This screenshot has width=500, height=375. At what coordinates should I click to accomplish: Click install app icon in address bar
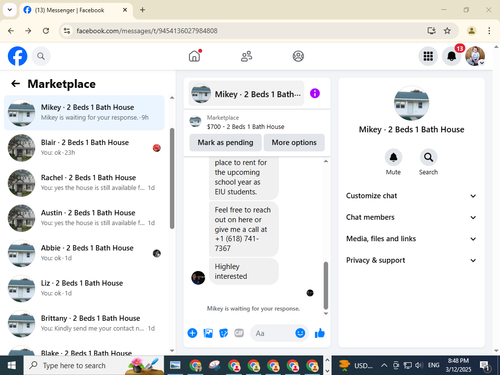(x=431, y=31)
